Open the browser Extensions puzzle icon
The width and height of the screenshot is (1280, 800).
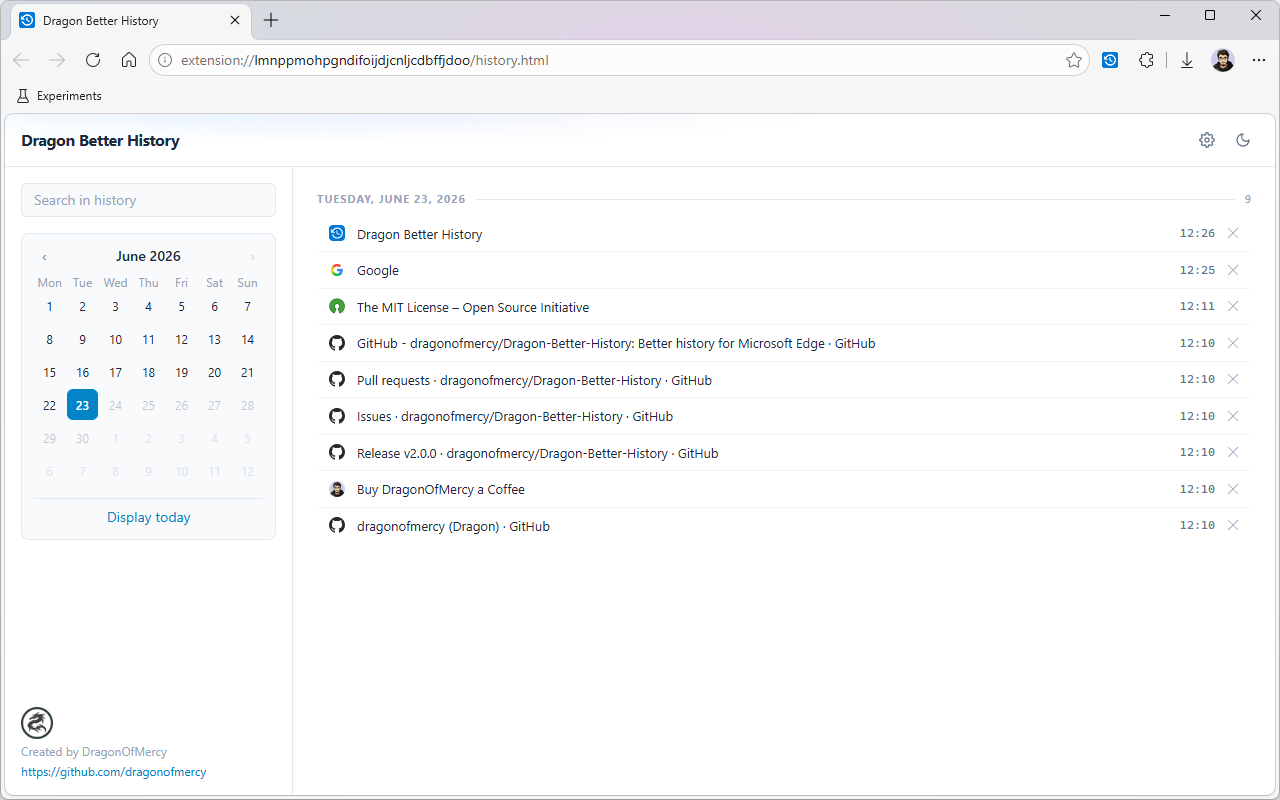[1147, 60]
